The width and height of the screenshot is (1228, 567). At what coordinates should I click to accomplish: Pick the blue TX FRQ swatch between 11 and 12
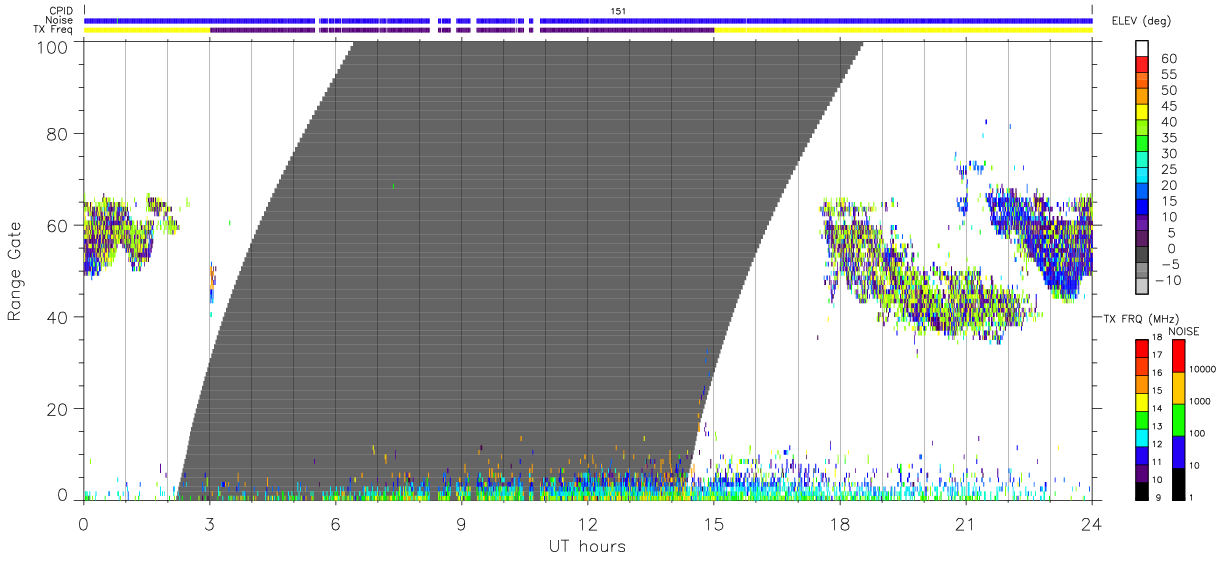click(x=1142, y=456)
